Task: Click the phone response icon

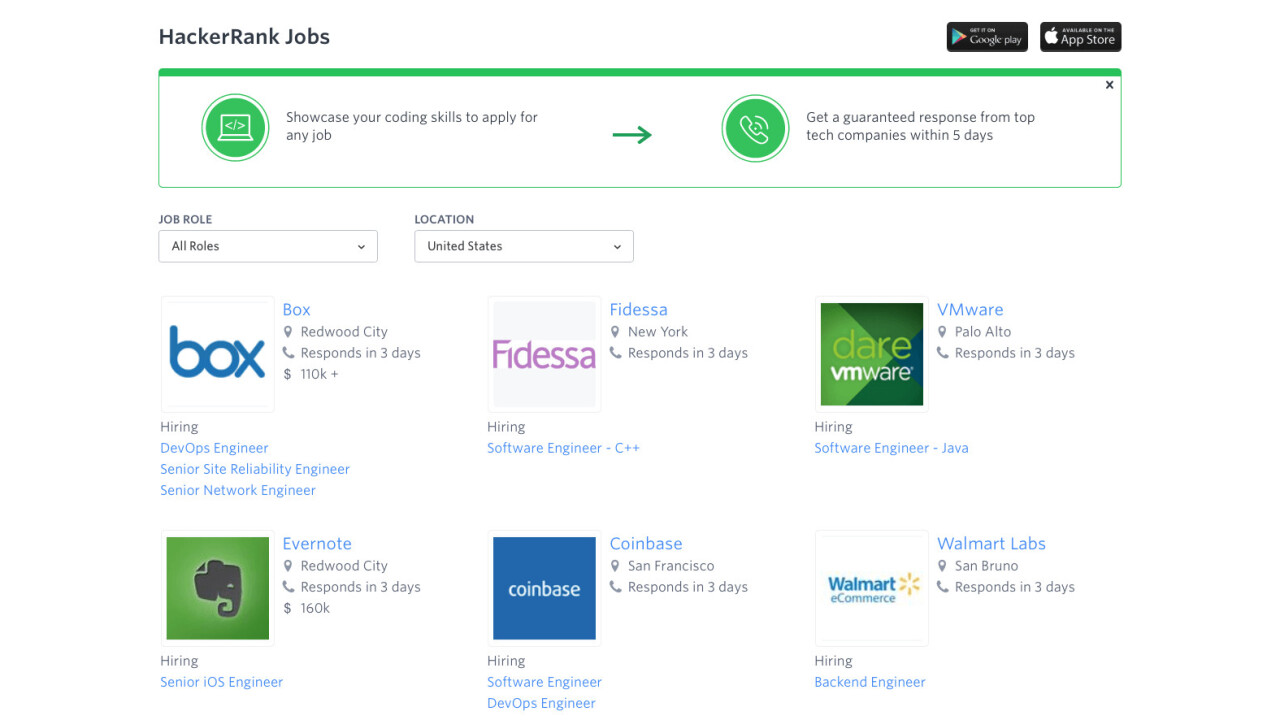Action: 755,128
